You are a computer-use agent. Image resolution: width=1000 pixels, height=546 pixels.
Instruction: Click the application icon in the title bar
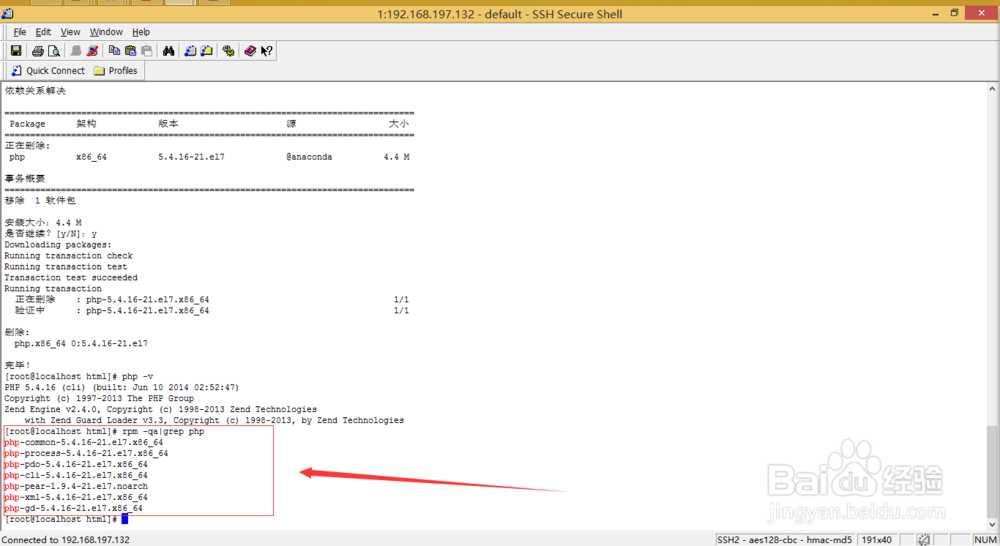[8, 13]
